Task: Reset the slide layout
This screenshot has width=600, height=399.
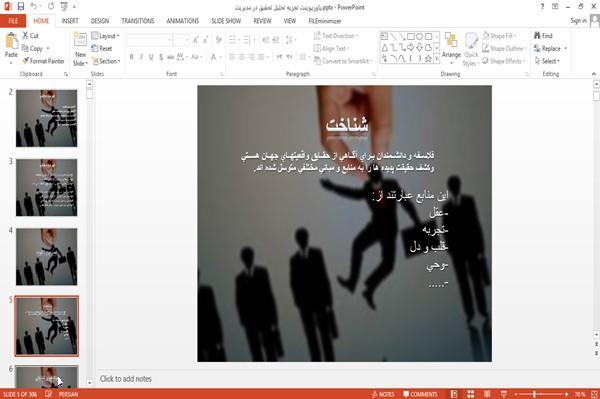Action: point(102,48)
